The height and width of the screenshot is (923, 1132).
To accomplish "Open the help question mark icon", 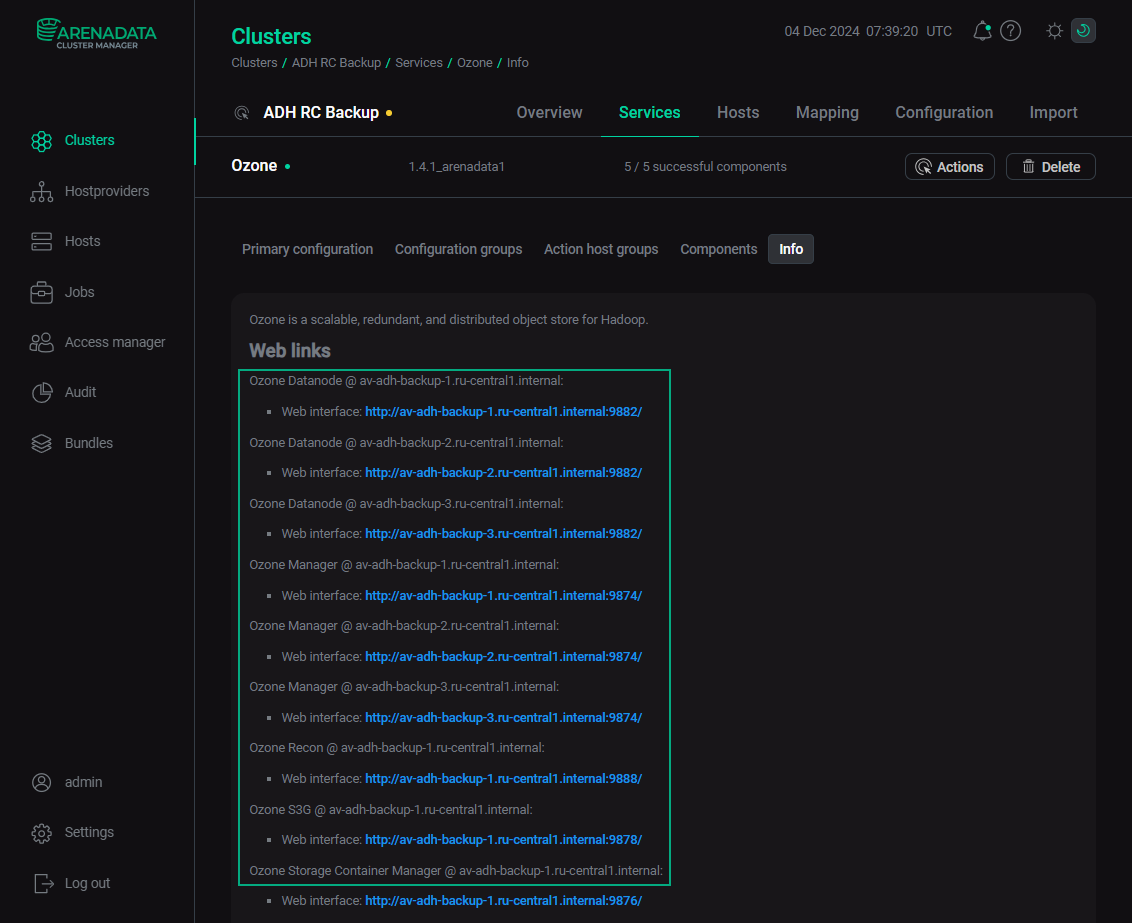I will pyautogui.click(x=1011, y=31).
